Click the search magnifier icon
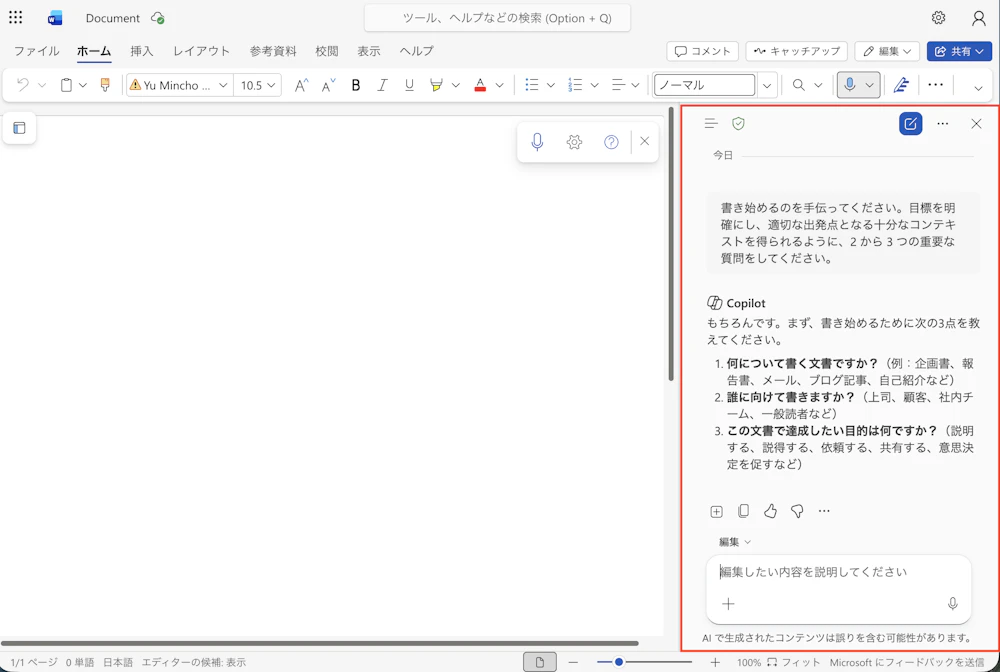Viewport: 1000px width, 672px height. [798, 85]
